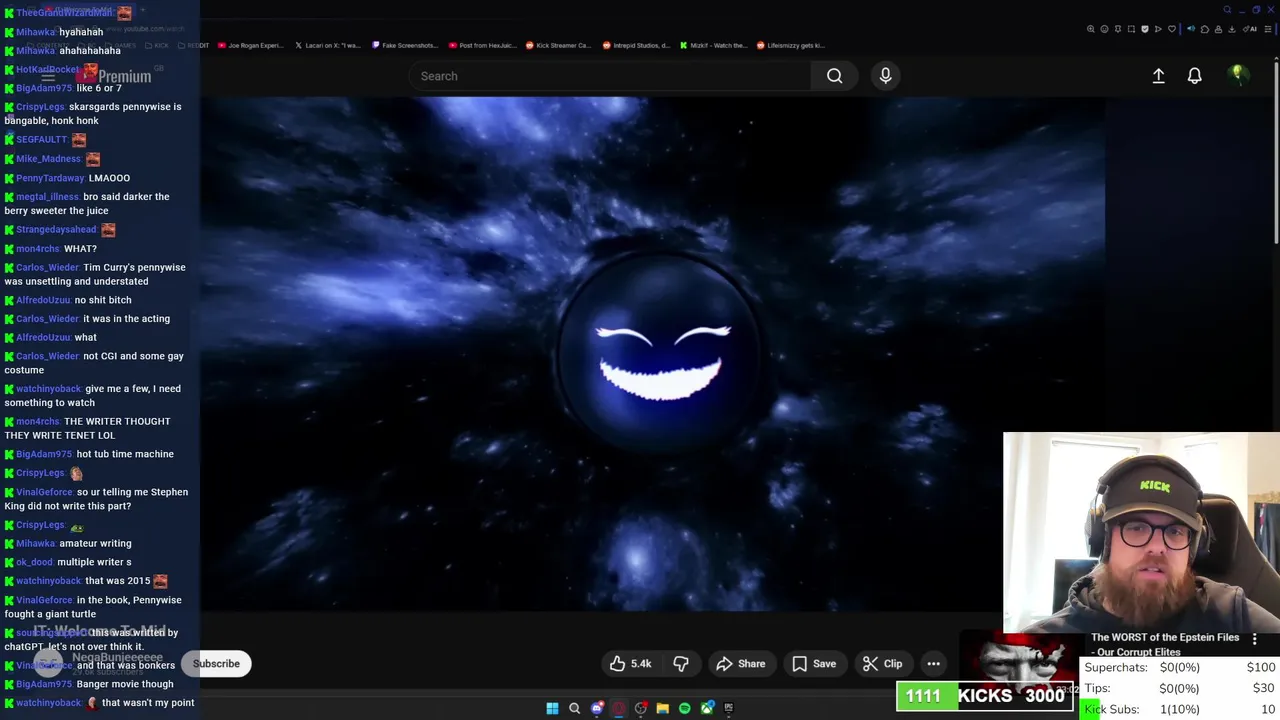
Task: Create a Clip of the video
Action: click(882, 664)
